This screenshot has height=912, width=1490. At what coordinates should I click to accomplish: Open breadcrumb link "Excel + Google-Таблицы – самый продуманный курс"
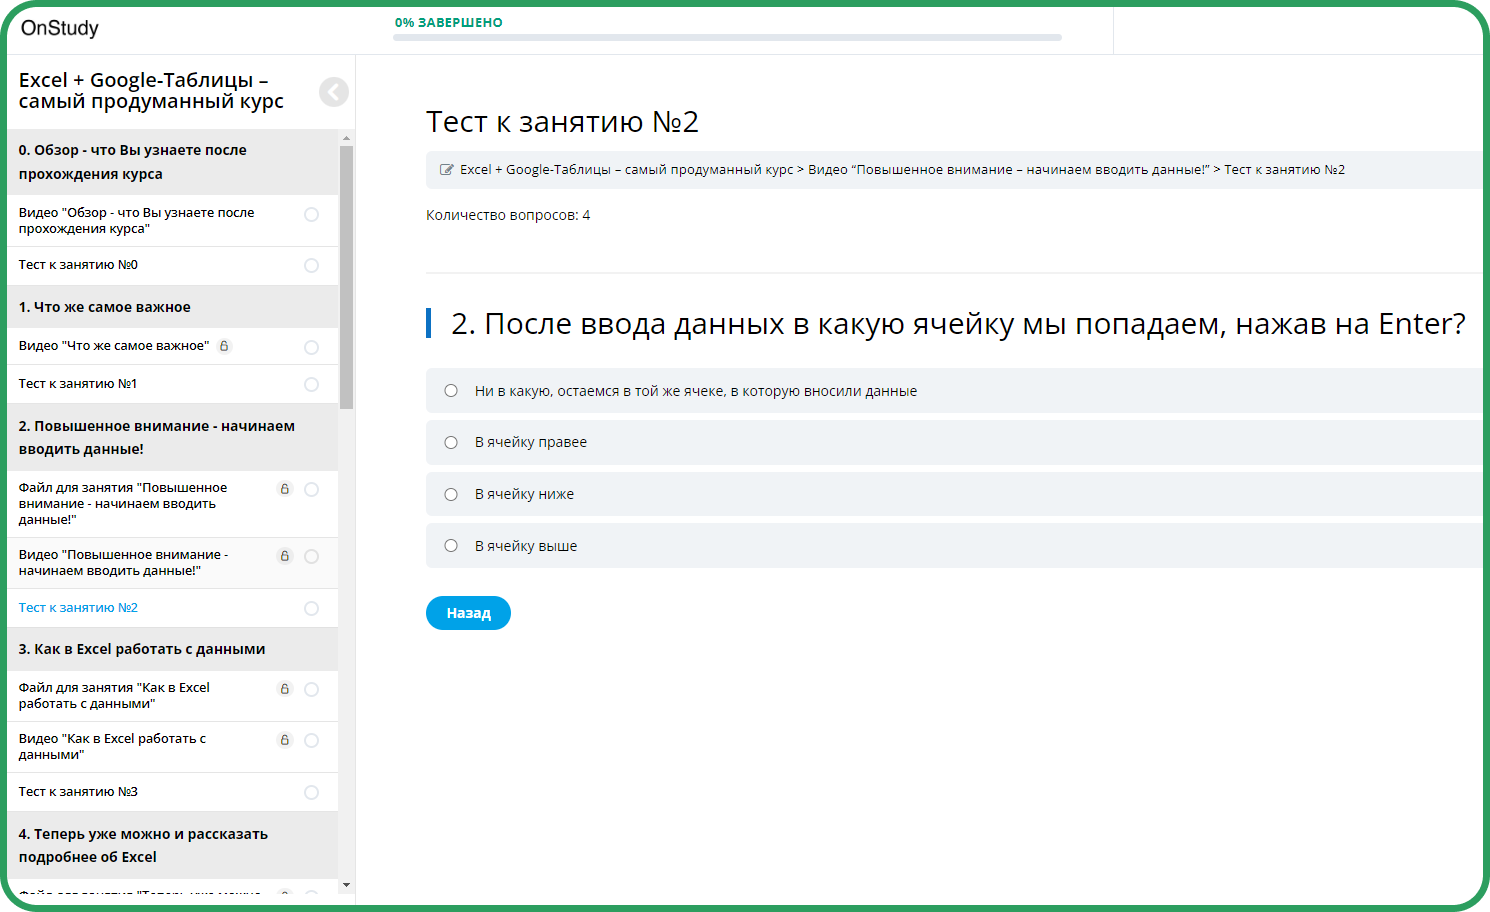626,170
